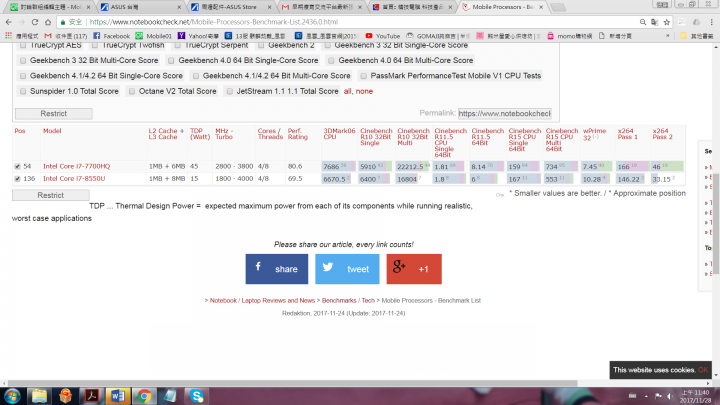Tick Octane V2 Total Score checkbox
Image resolution: width=720 pixels, height=405 pixels.
(x=132, y=91)
